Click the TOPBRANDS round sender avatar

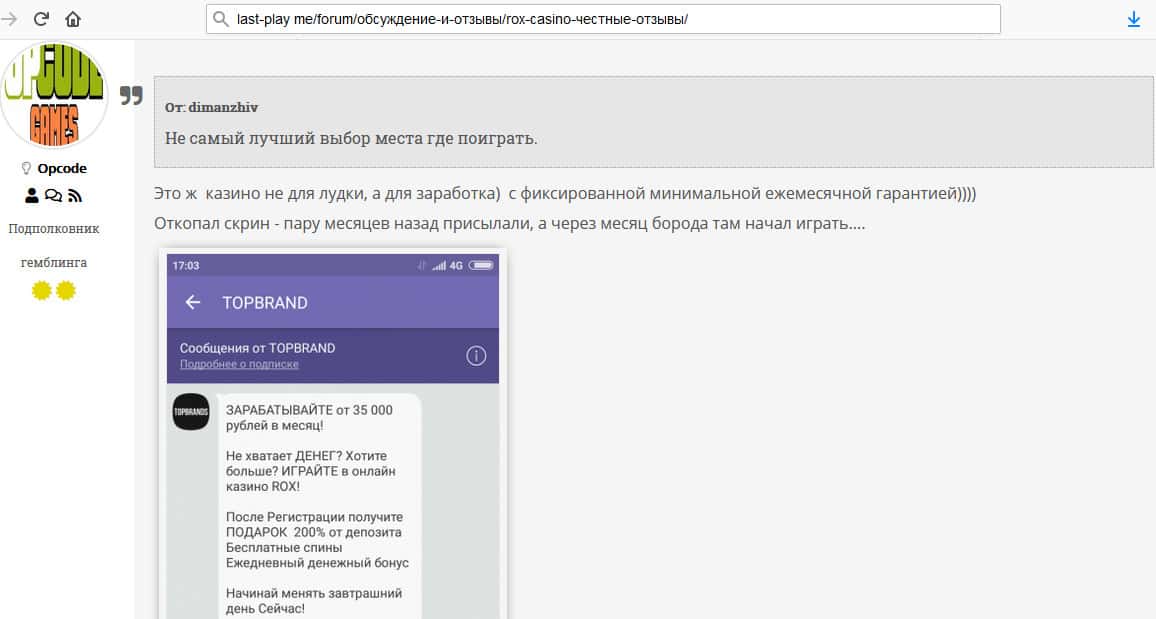pyautogui.click(x=191, y=412)
